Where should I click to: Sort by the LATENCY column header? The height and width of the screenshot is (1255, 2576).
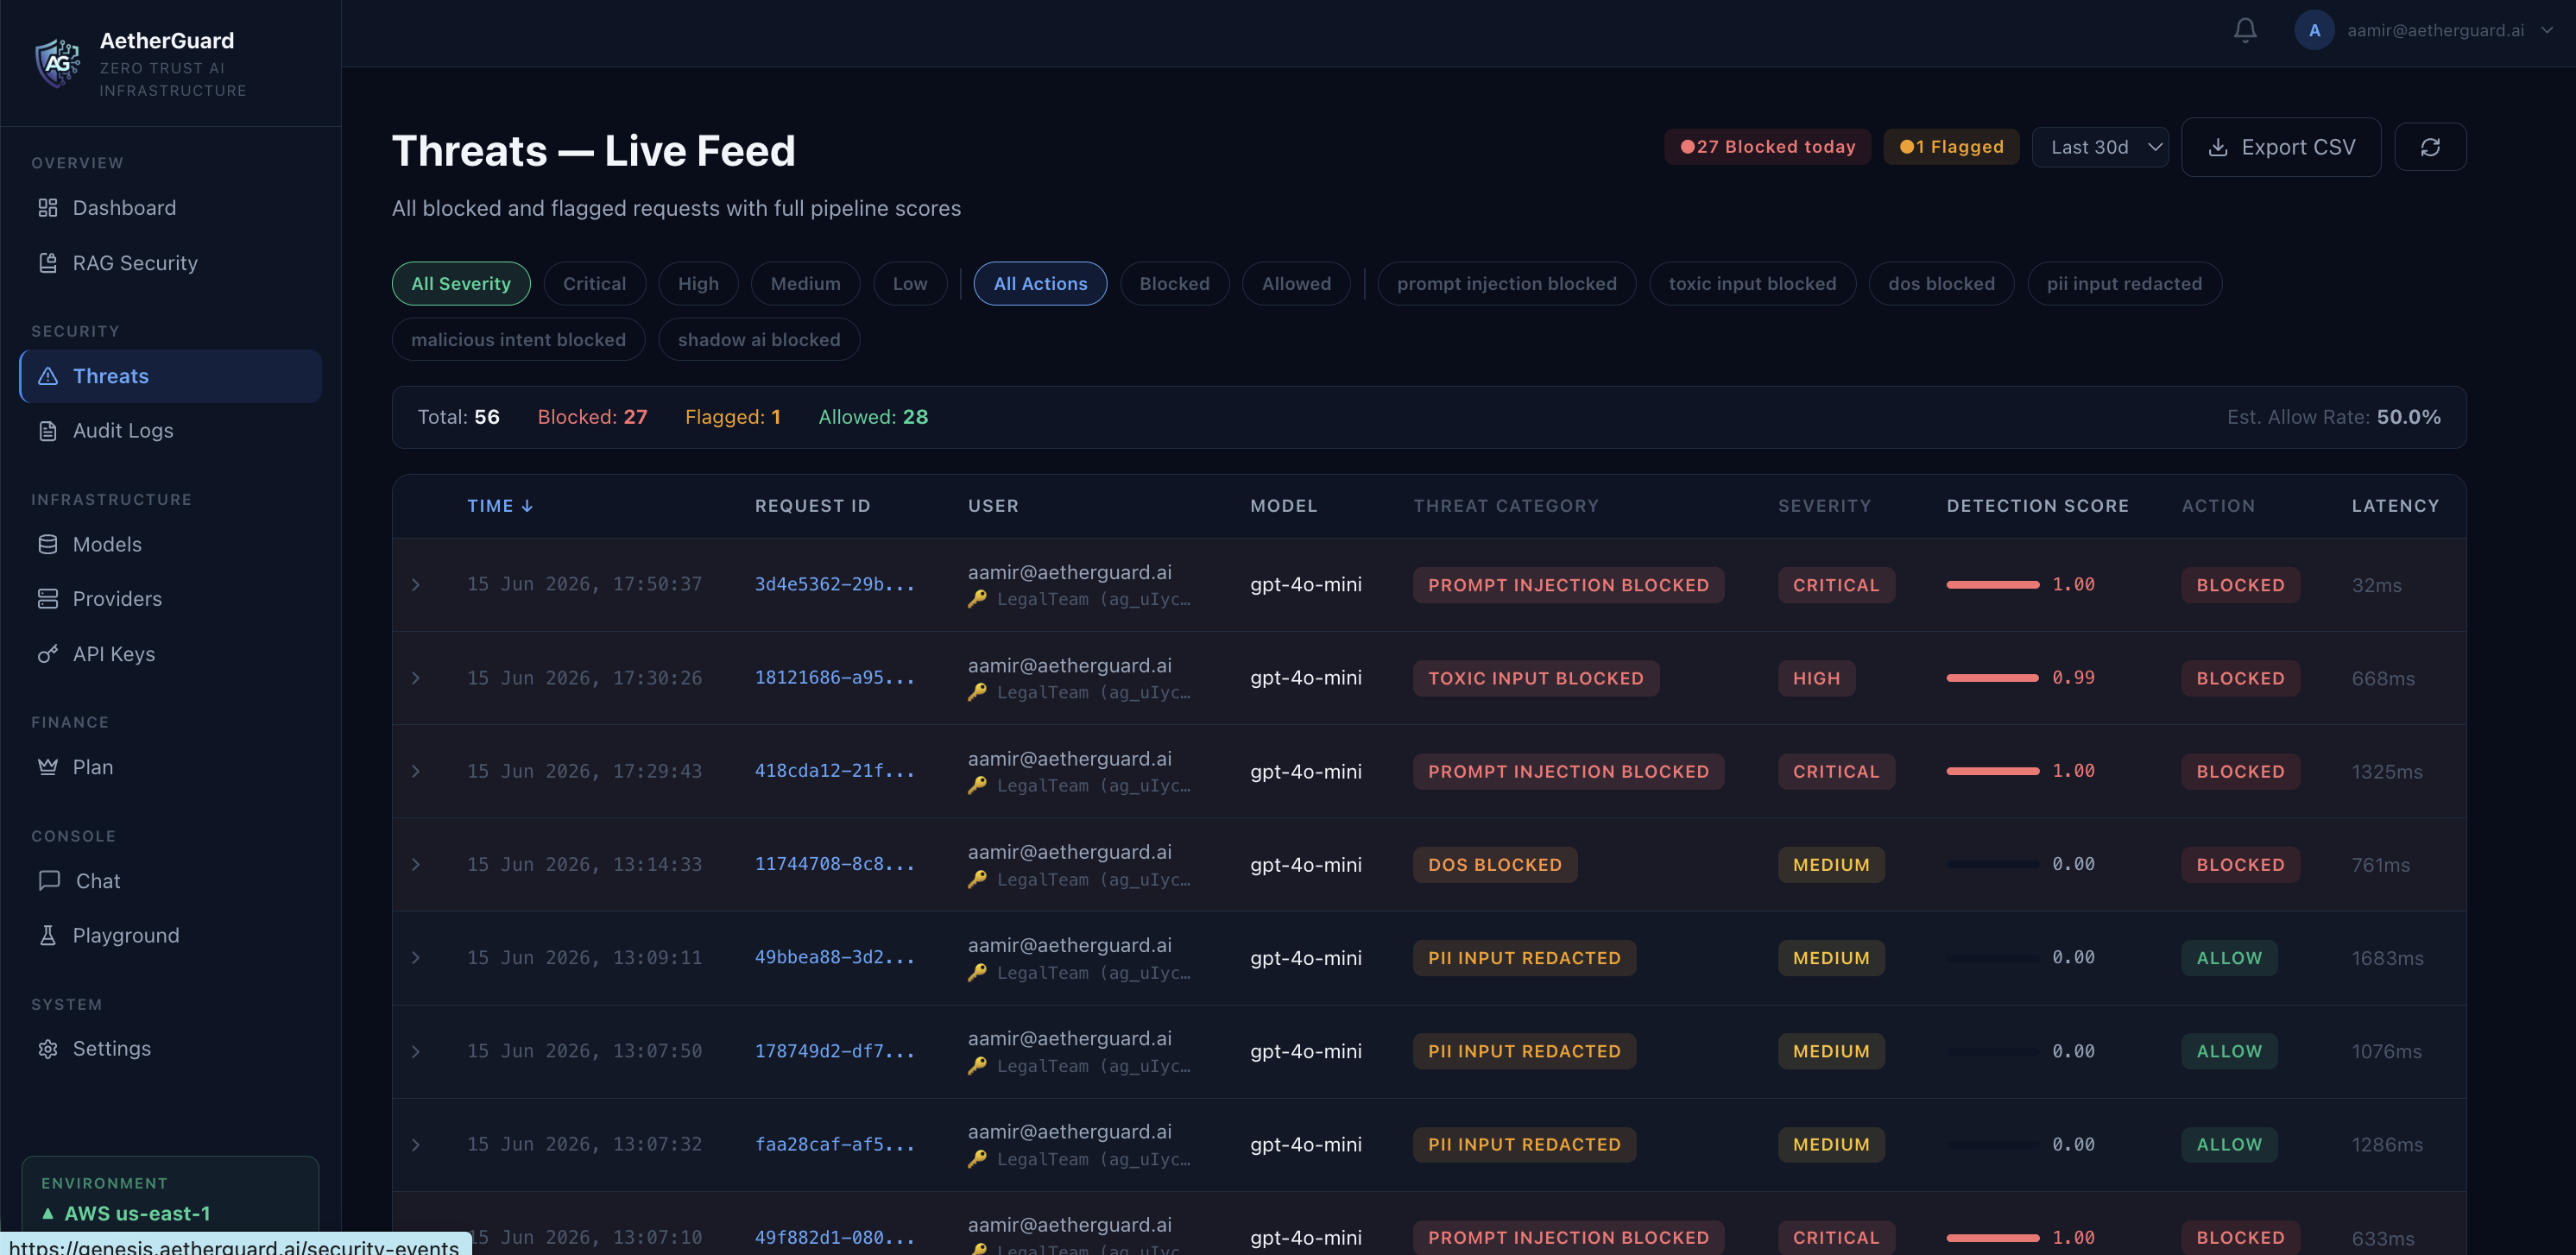click(2395, 506)
